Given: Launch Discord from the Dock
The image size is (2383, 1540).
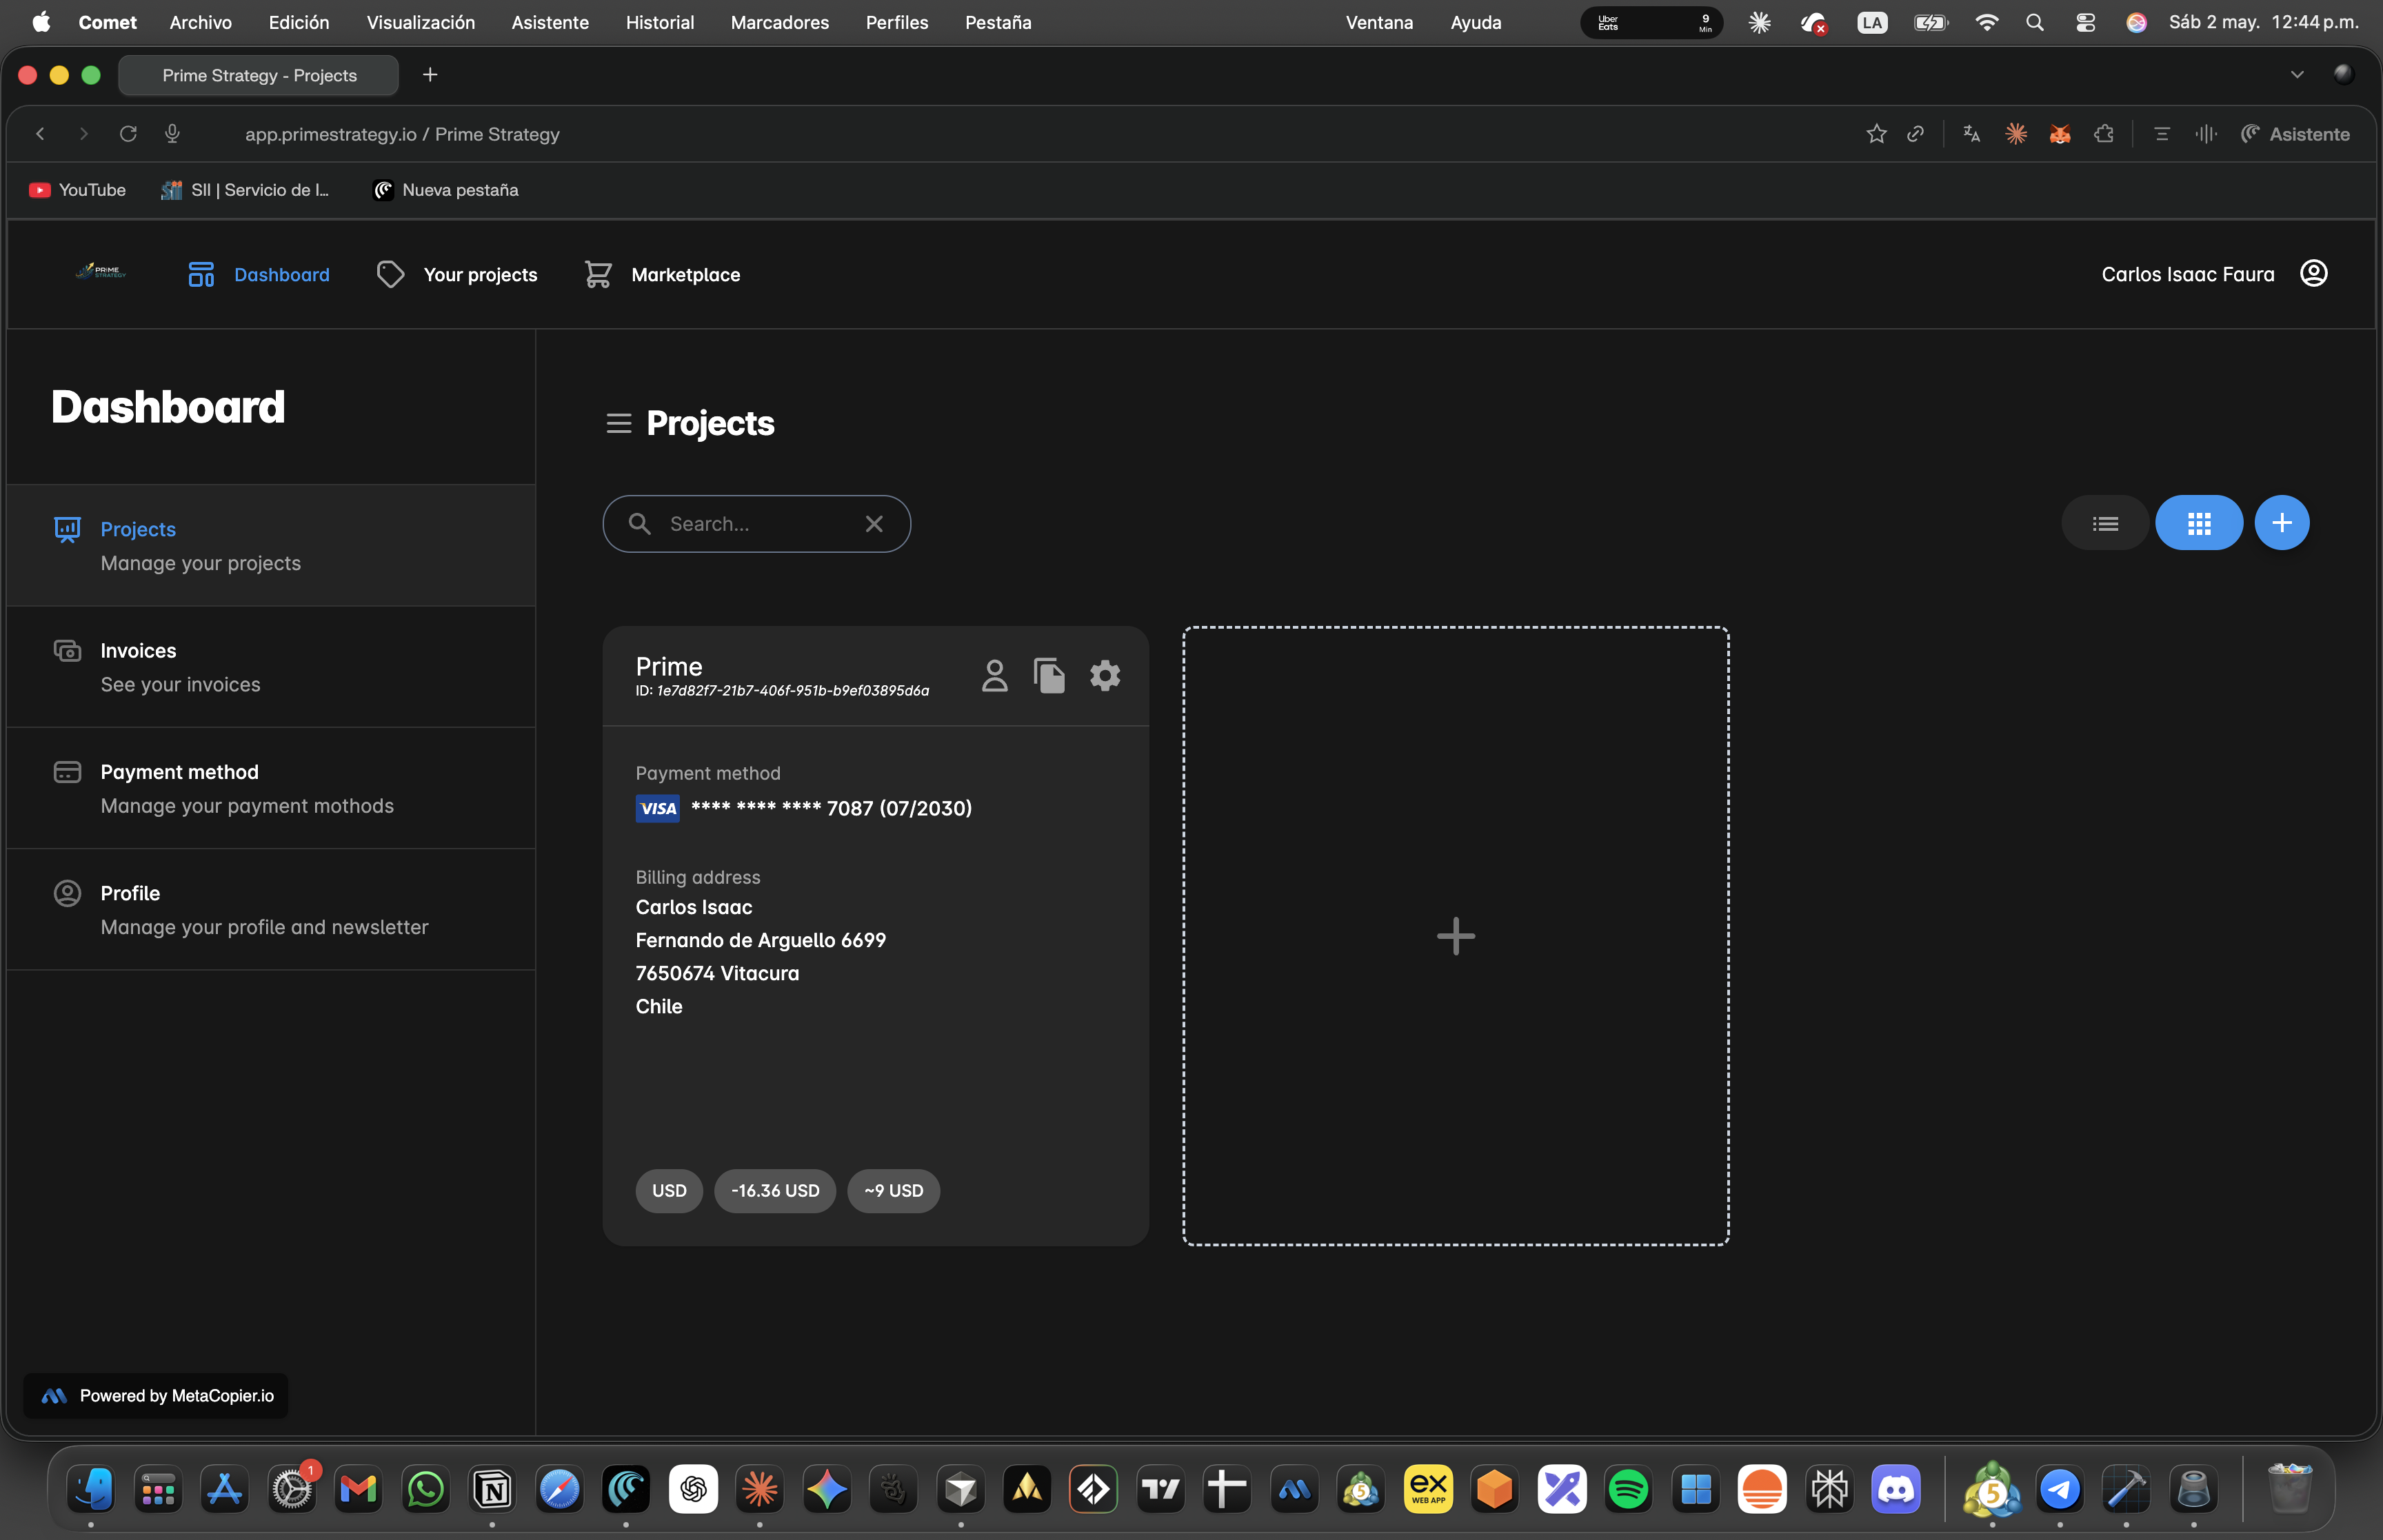Looking at the screenshot, I should (x=1896, y=1490).
